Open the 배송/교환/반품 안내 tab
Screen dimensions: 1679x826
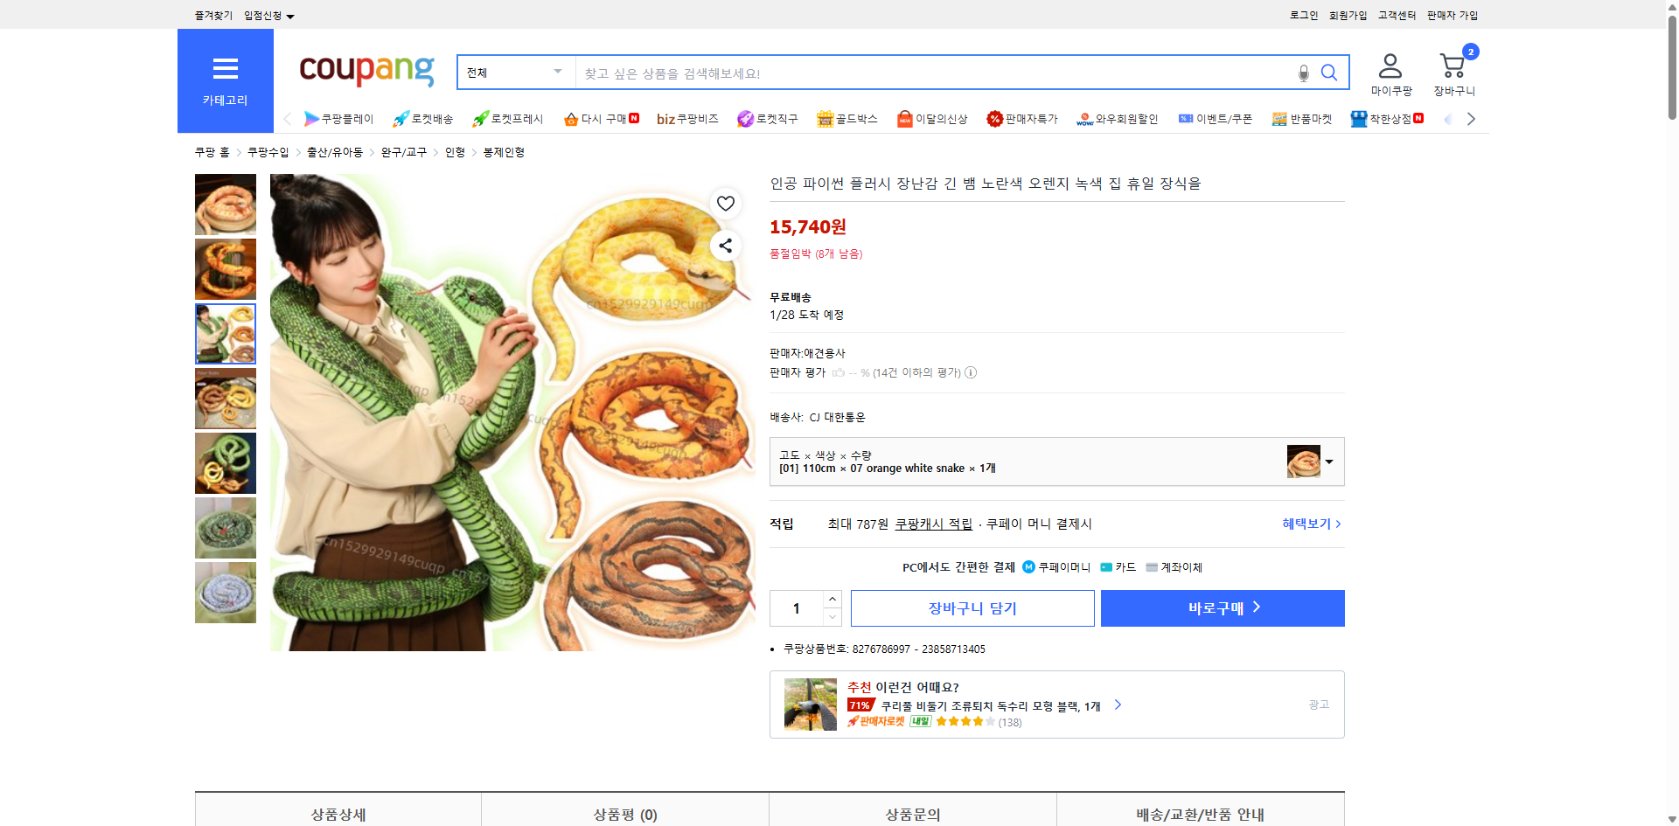click(1200, 814)
